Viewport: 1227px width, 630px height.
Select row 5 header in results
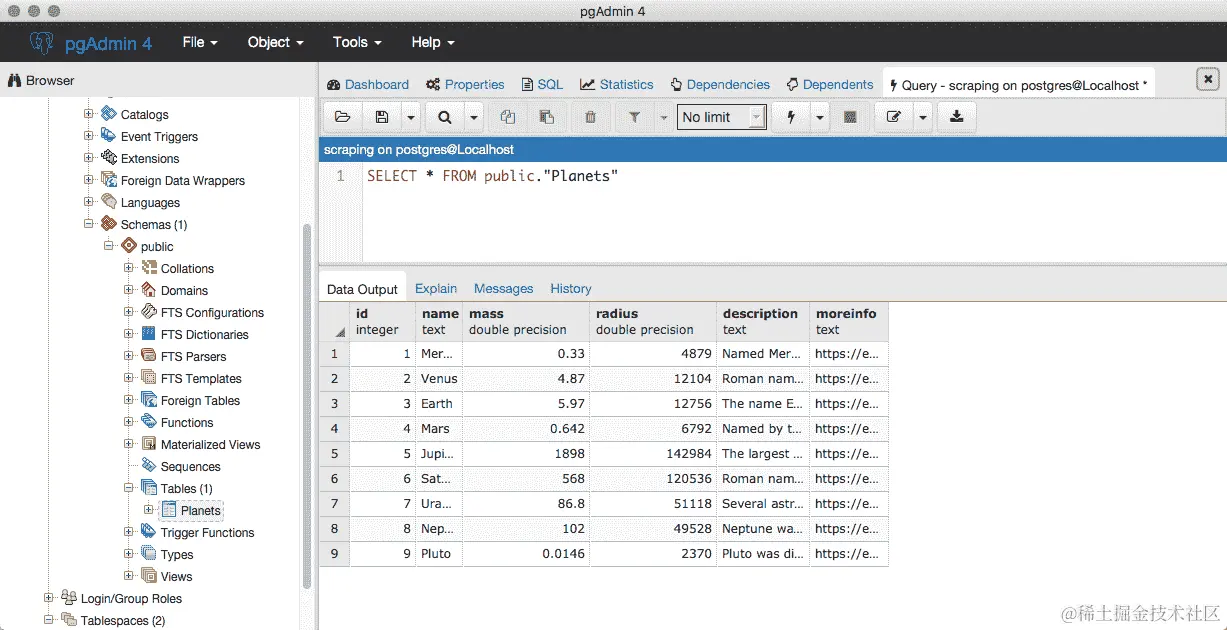pos(335,454)
